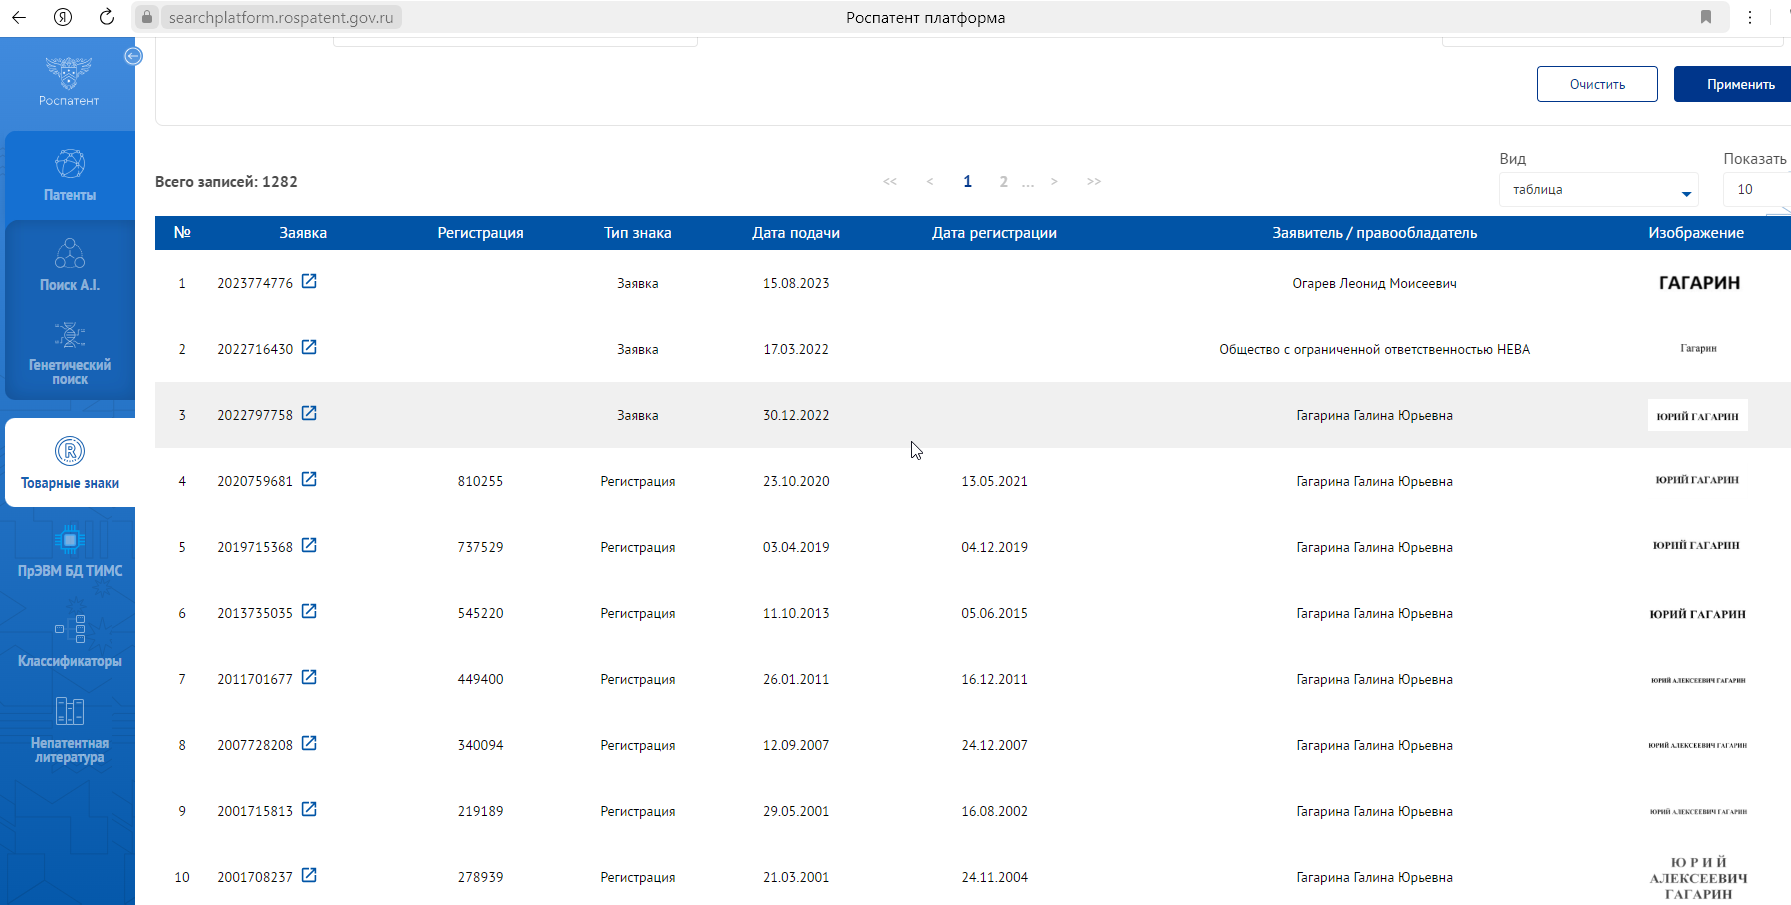
Task: Click the lock icon in address bar
Action: click(x=147, y=17)
